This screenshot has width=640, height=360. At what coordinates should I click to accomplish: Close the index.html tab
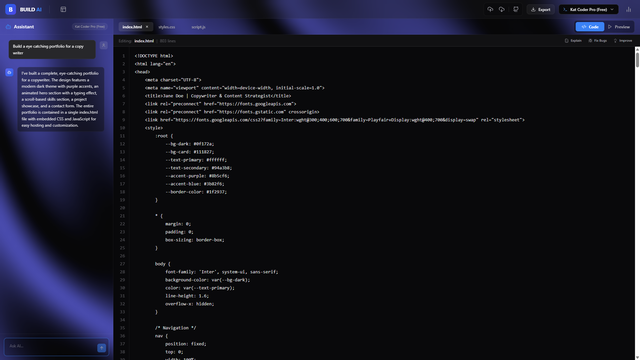tap(147, 27)
